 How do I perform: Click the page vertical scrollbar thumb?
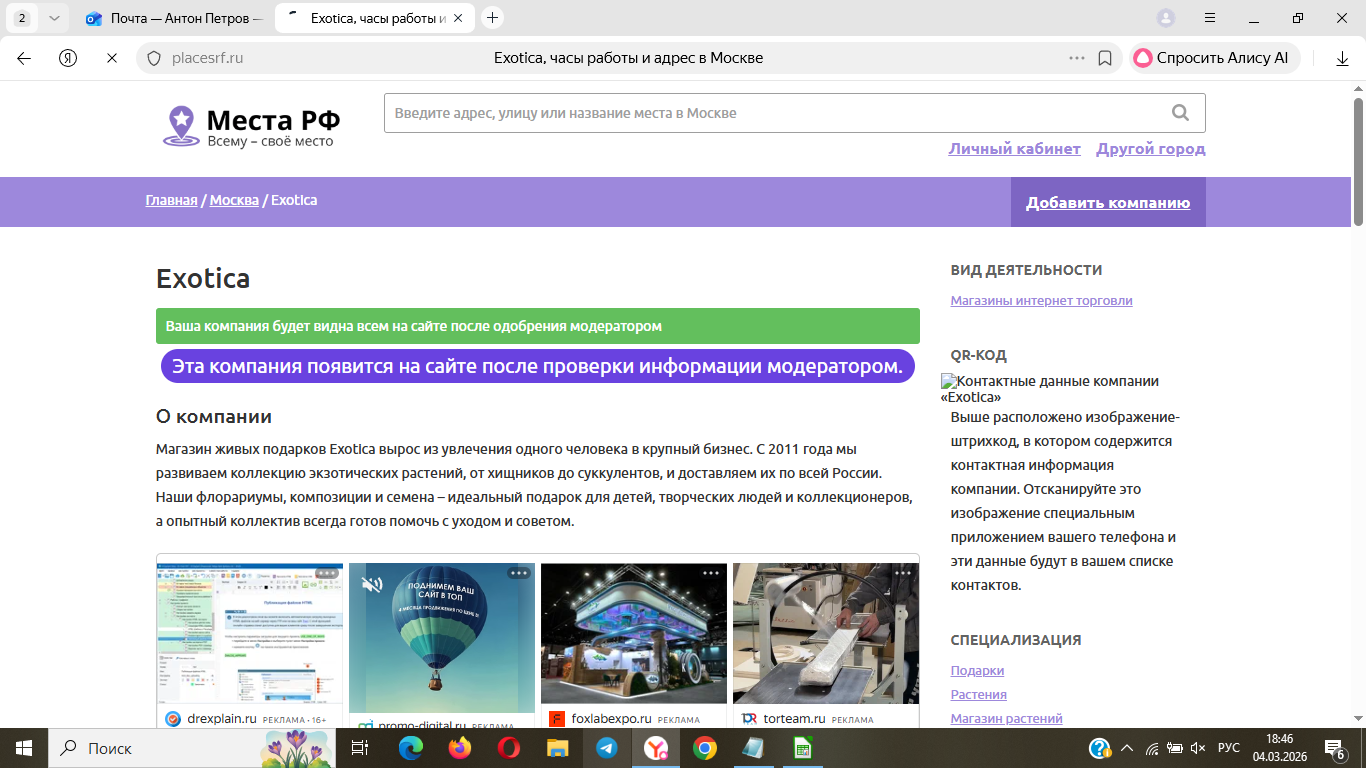point(1359,160)
